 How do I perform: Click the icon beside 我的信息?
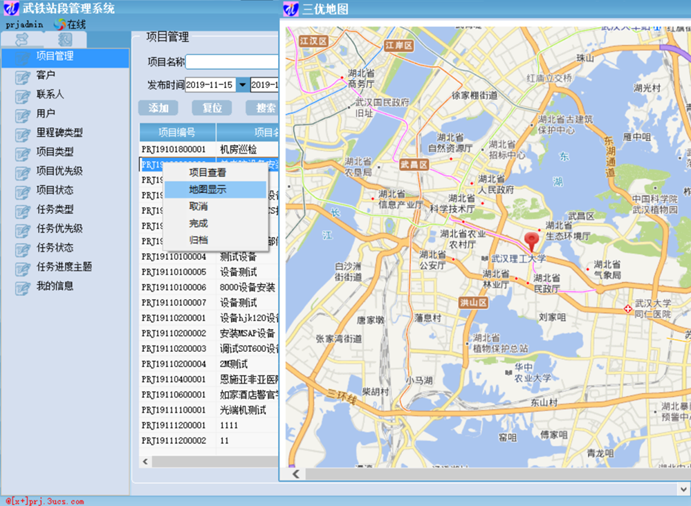click(x=22, y=288)
